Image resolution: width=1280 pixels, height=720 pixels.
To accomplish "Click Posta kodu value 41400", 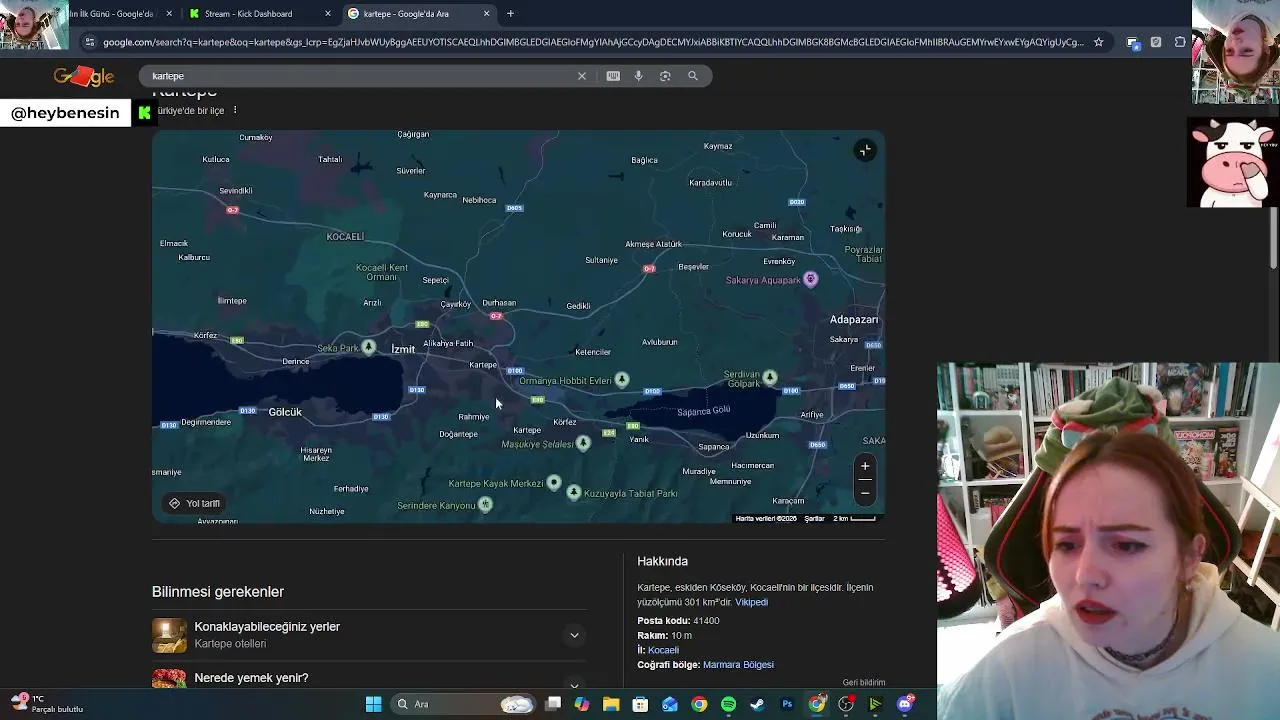I will (x=706, y=621).
